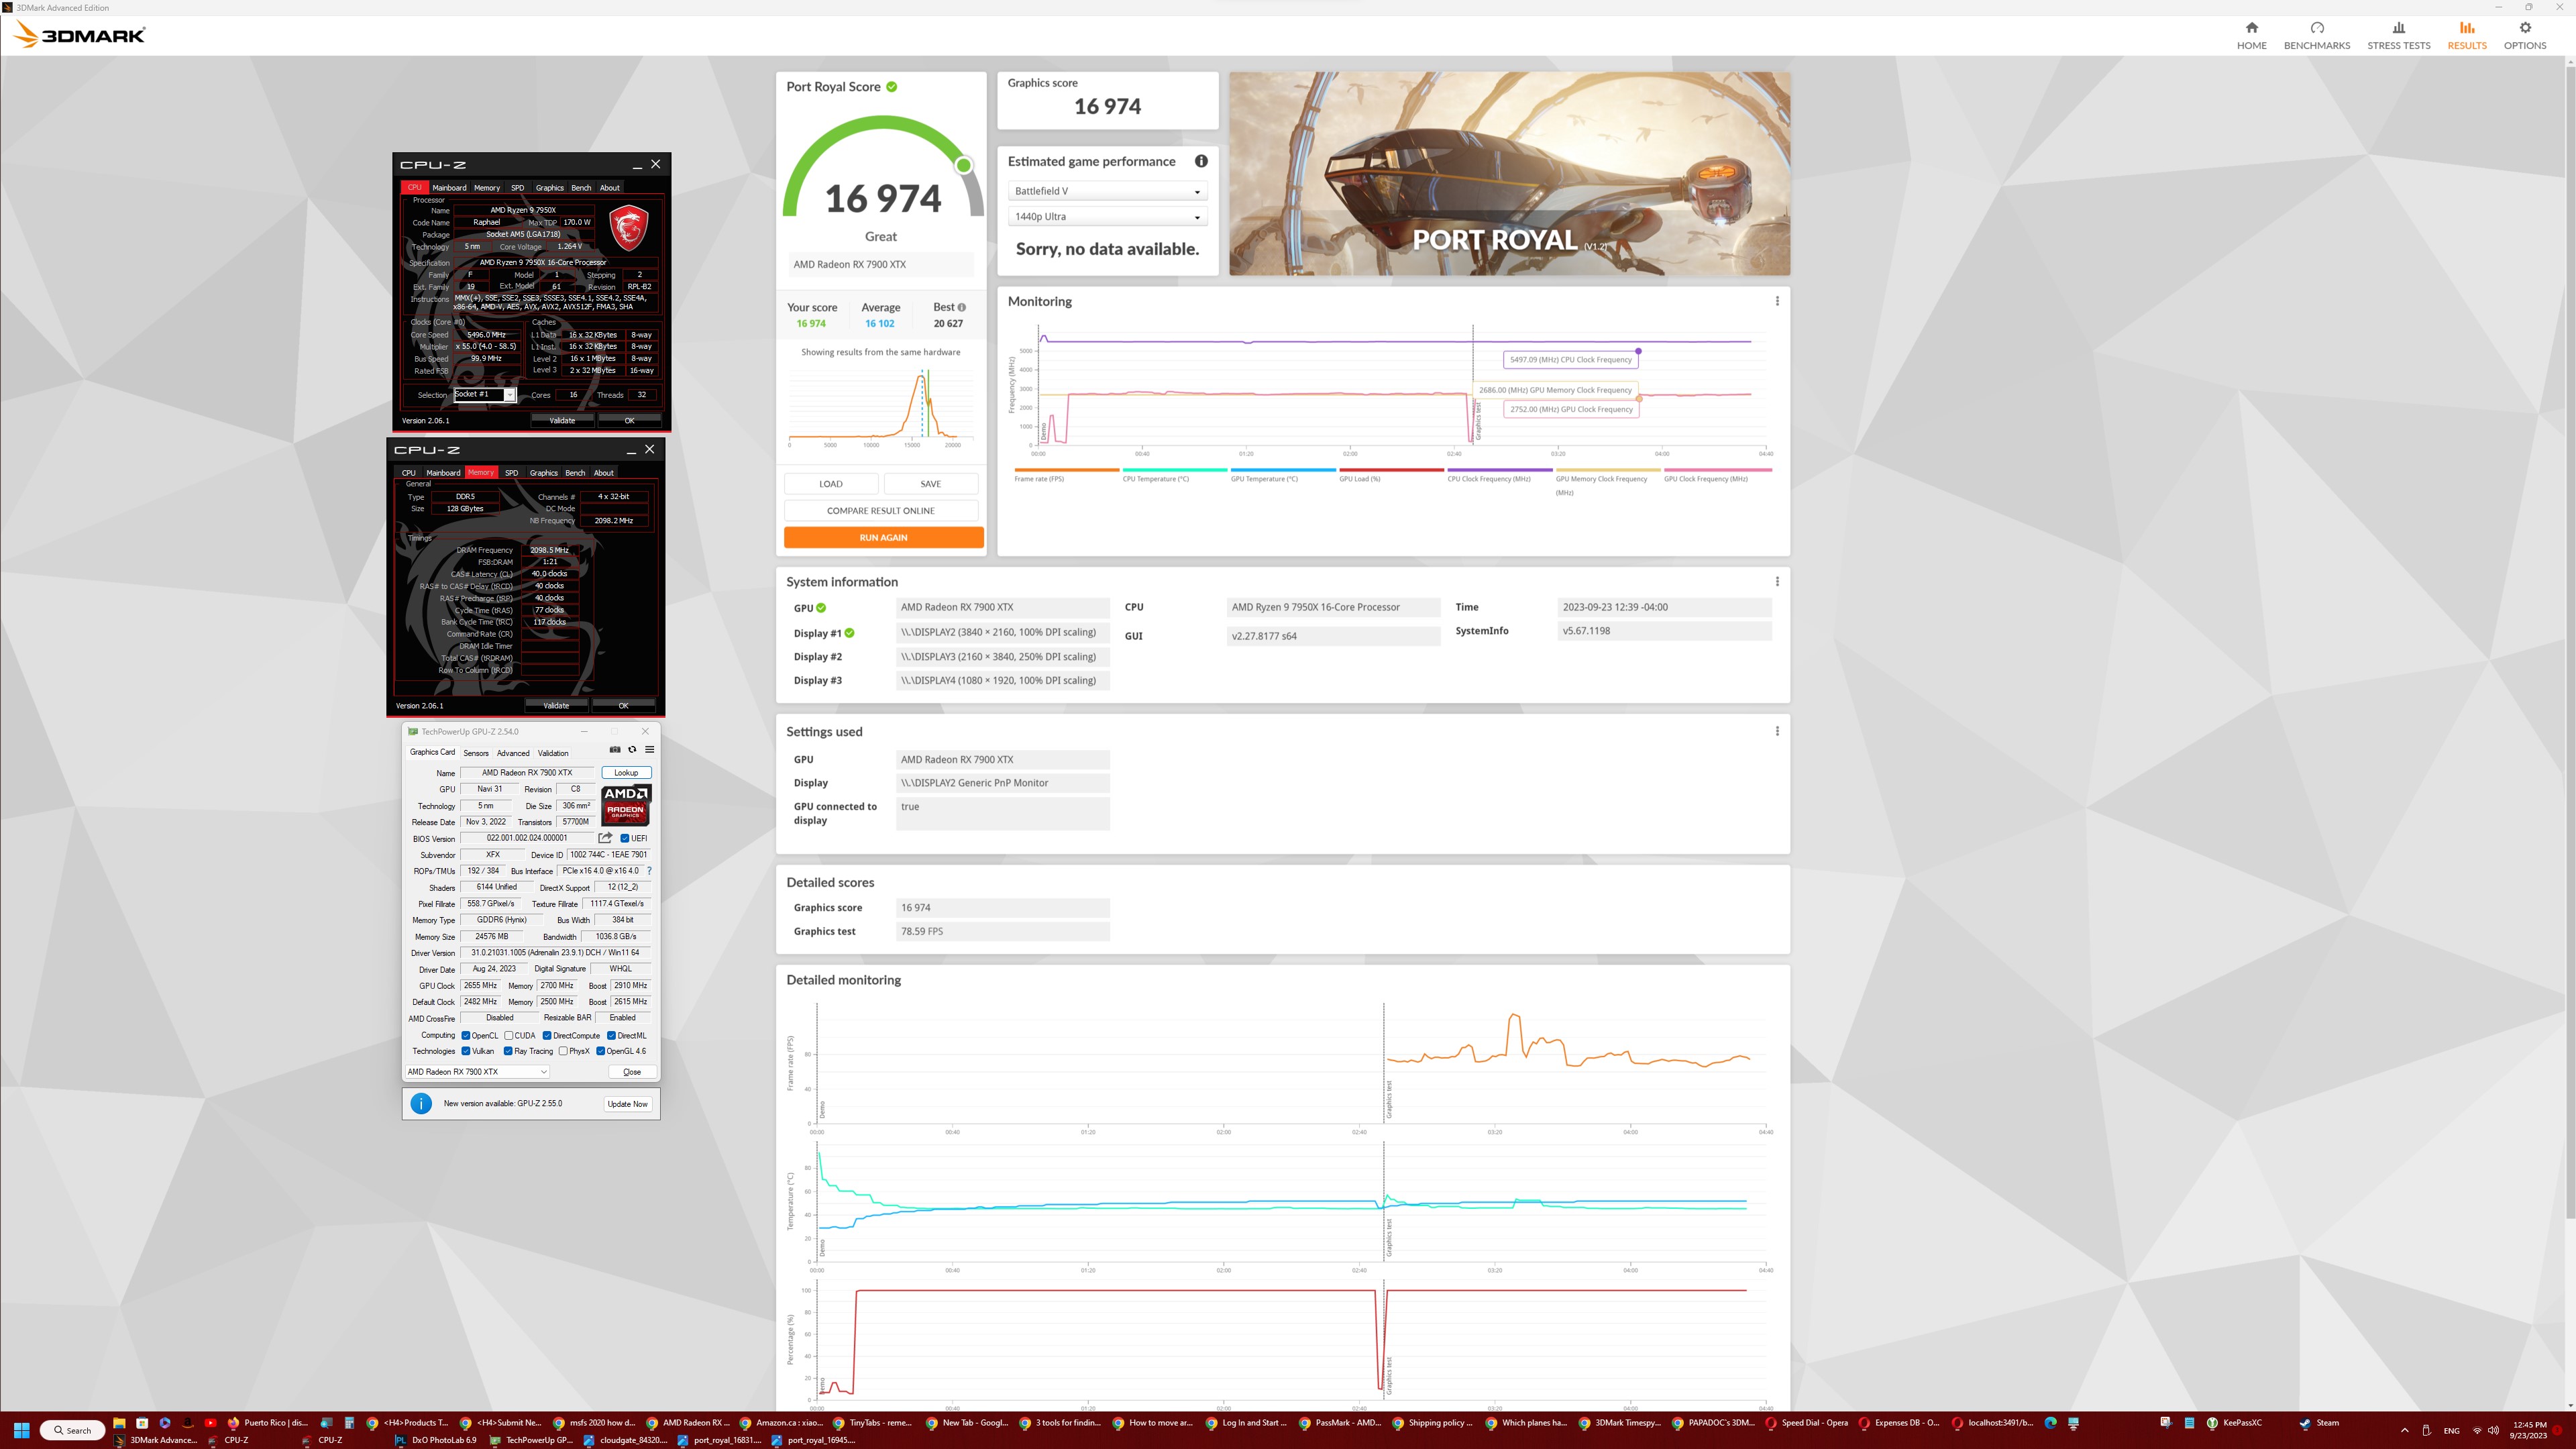Image resolution: width=2576 pixels, height=1449 pixels.
Task: Click the CPU Clock Frequency purple legend bar
Action: click(x=1499, y=470)
